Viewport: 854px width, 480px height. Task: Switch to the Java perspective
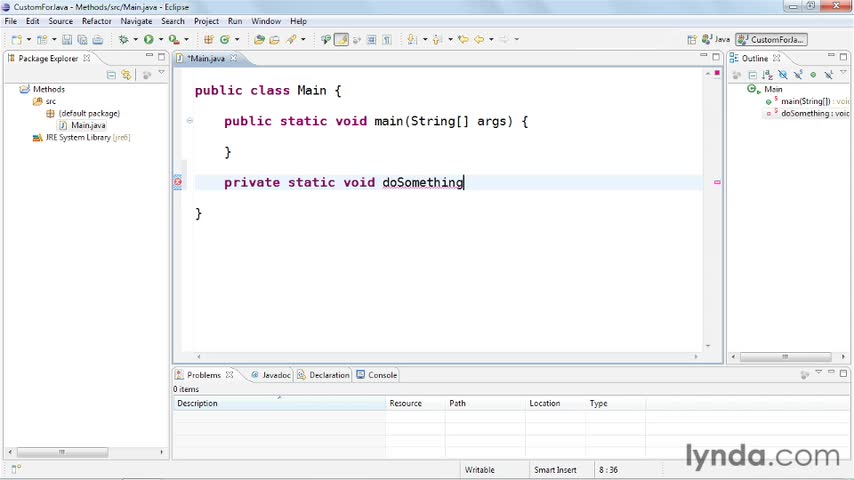[x=716, y=39]
